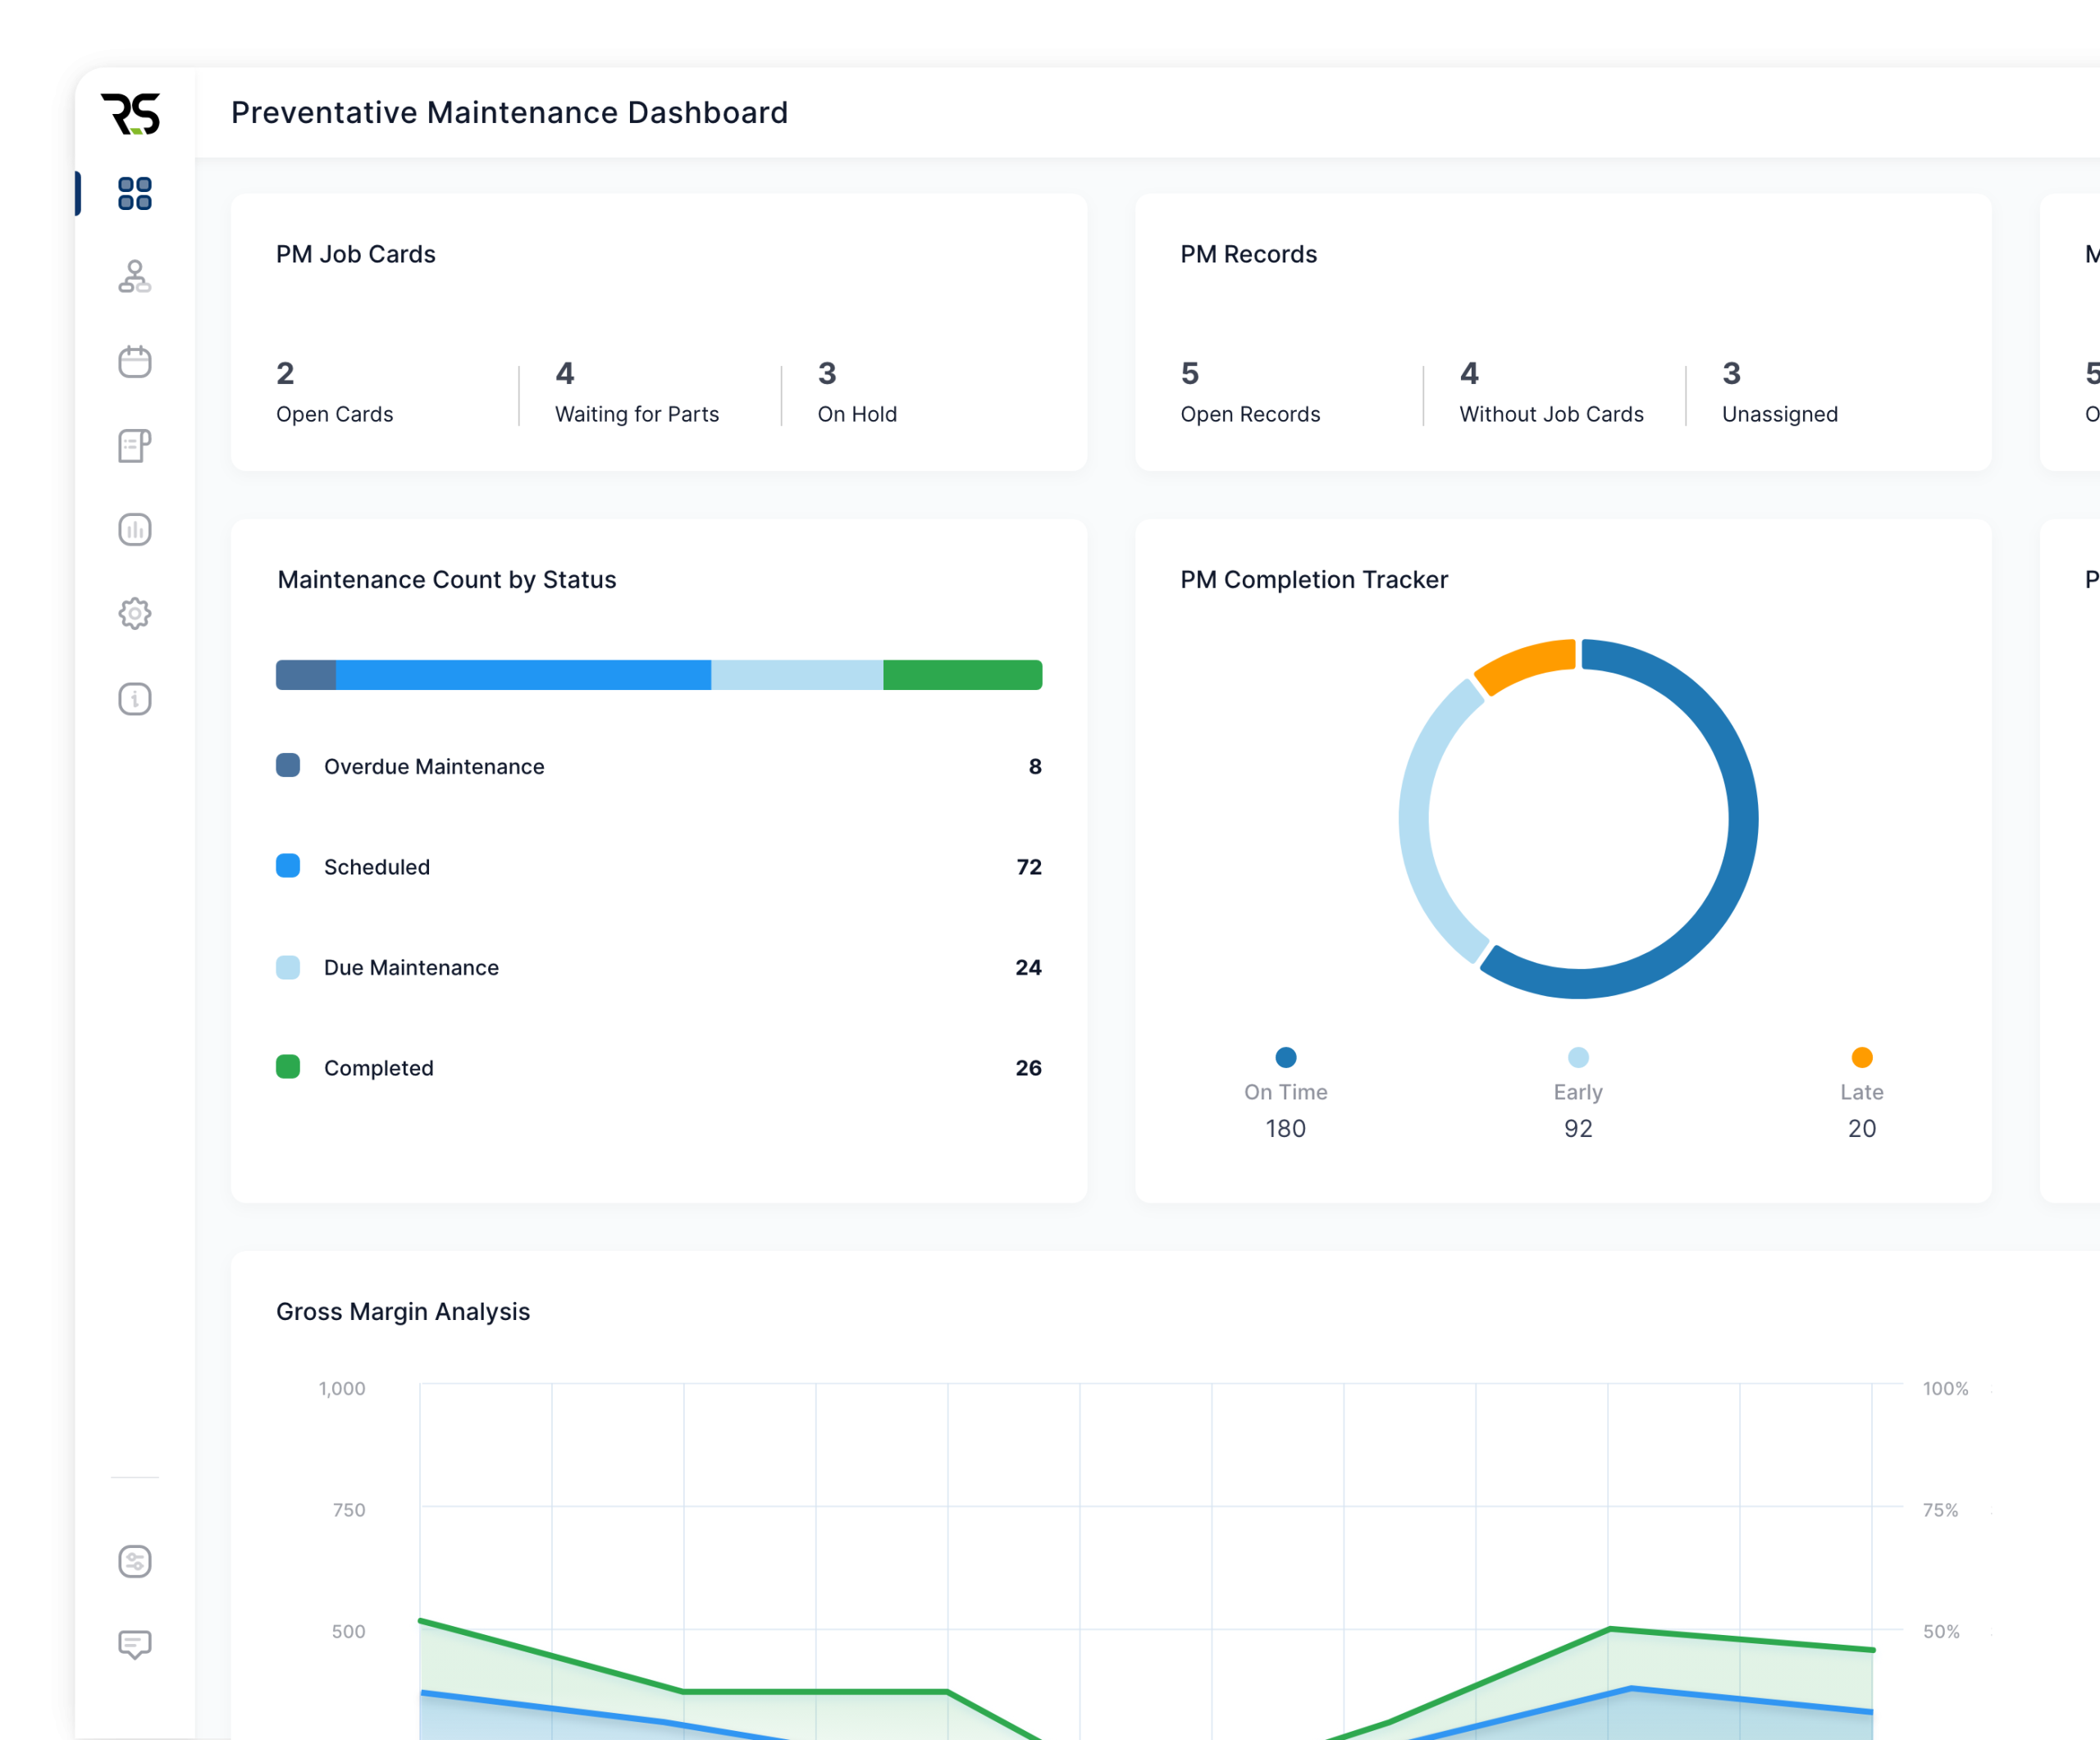The image size is (2100, 1740).
Task: Click the Completed legend swatch
Action: click(288, 1067)
